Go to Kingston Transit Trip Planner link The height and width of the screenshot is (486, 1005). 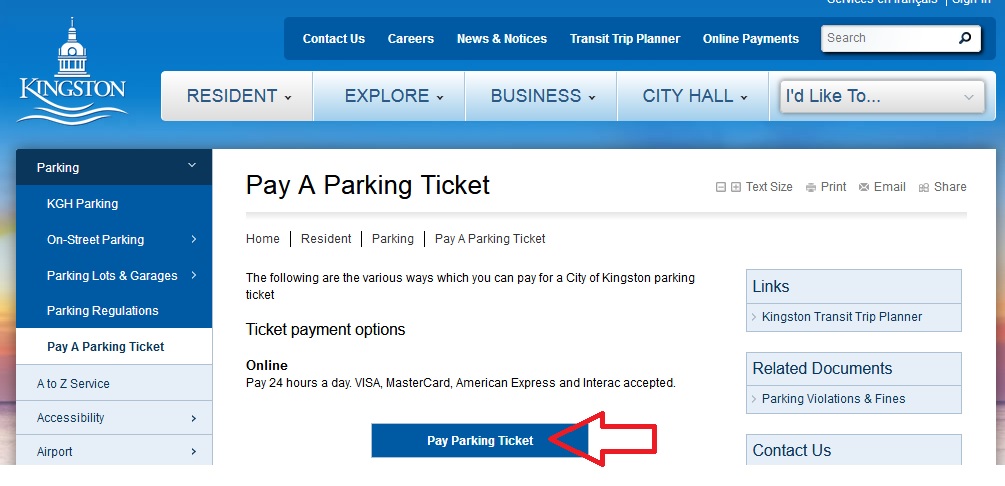pyautogui.click(x=841, y=317)
